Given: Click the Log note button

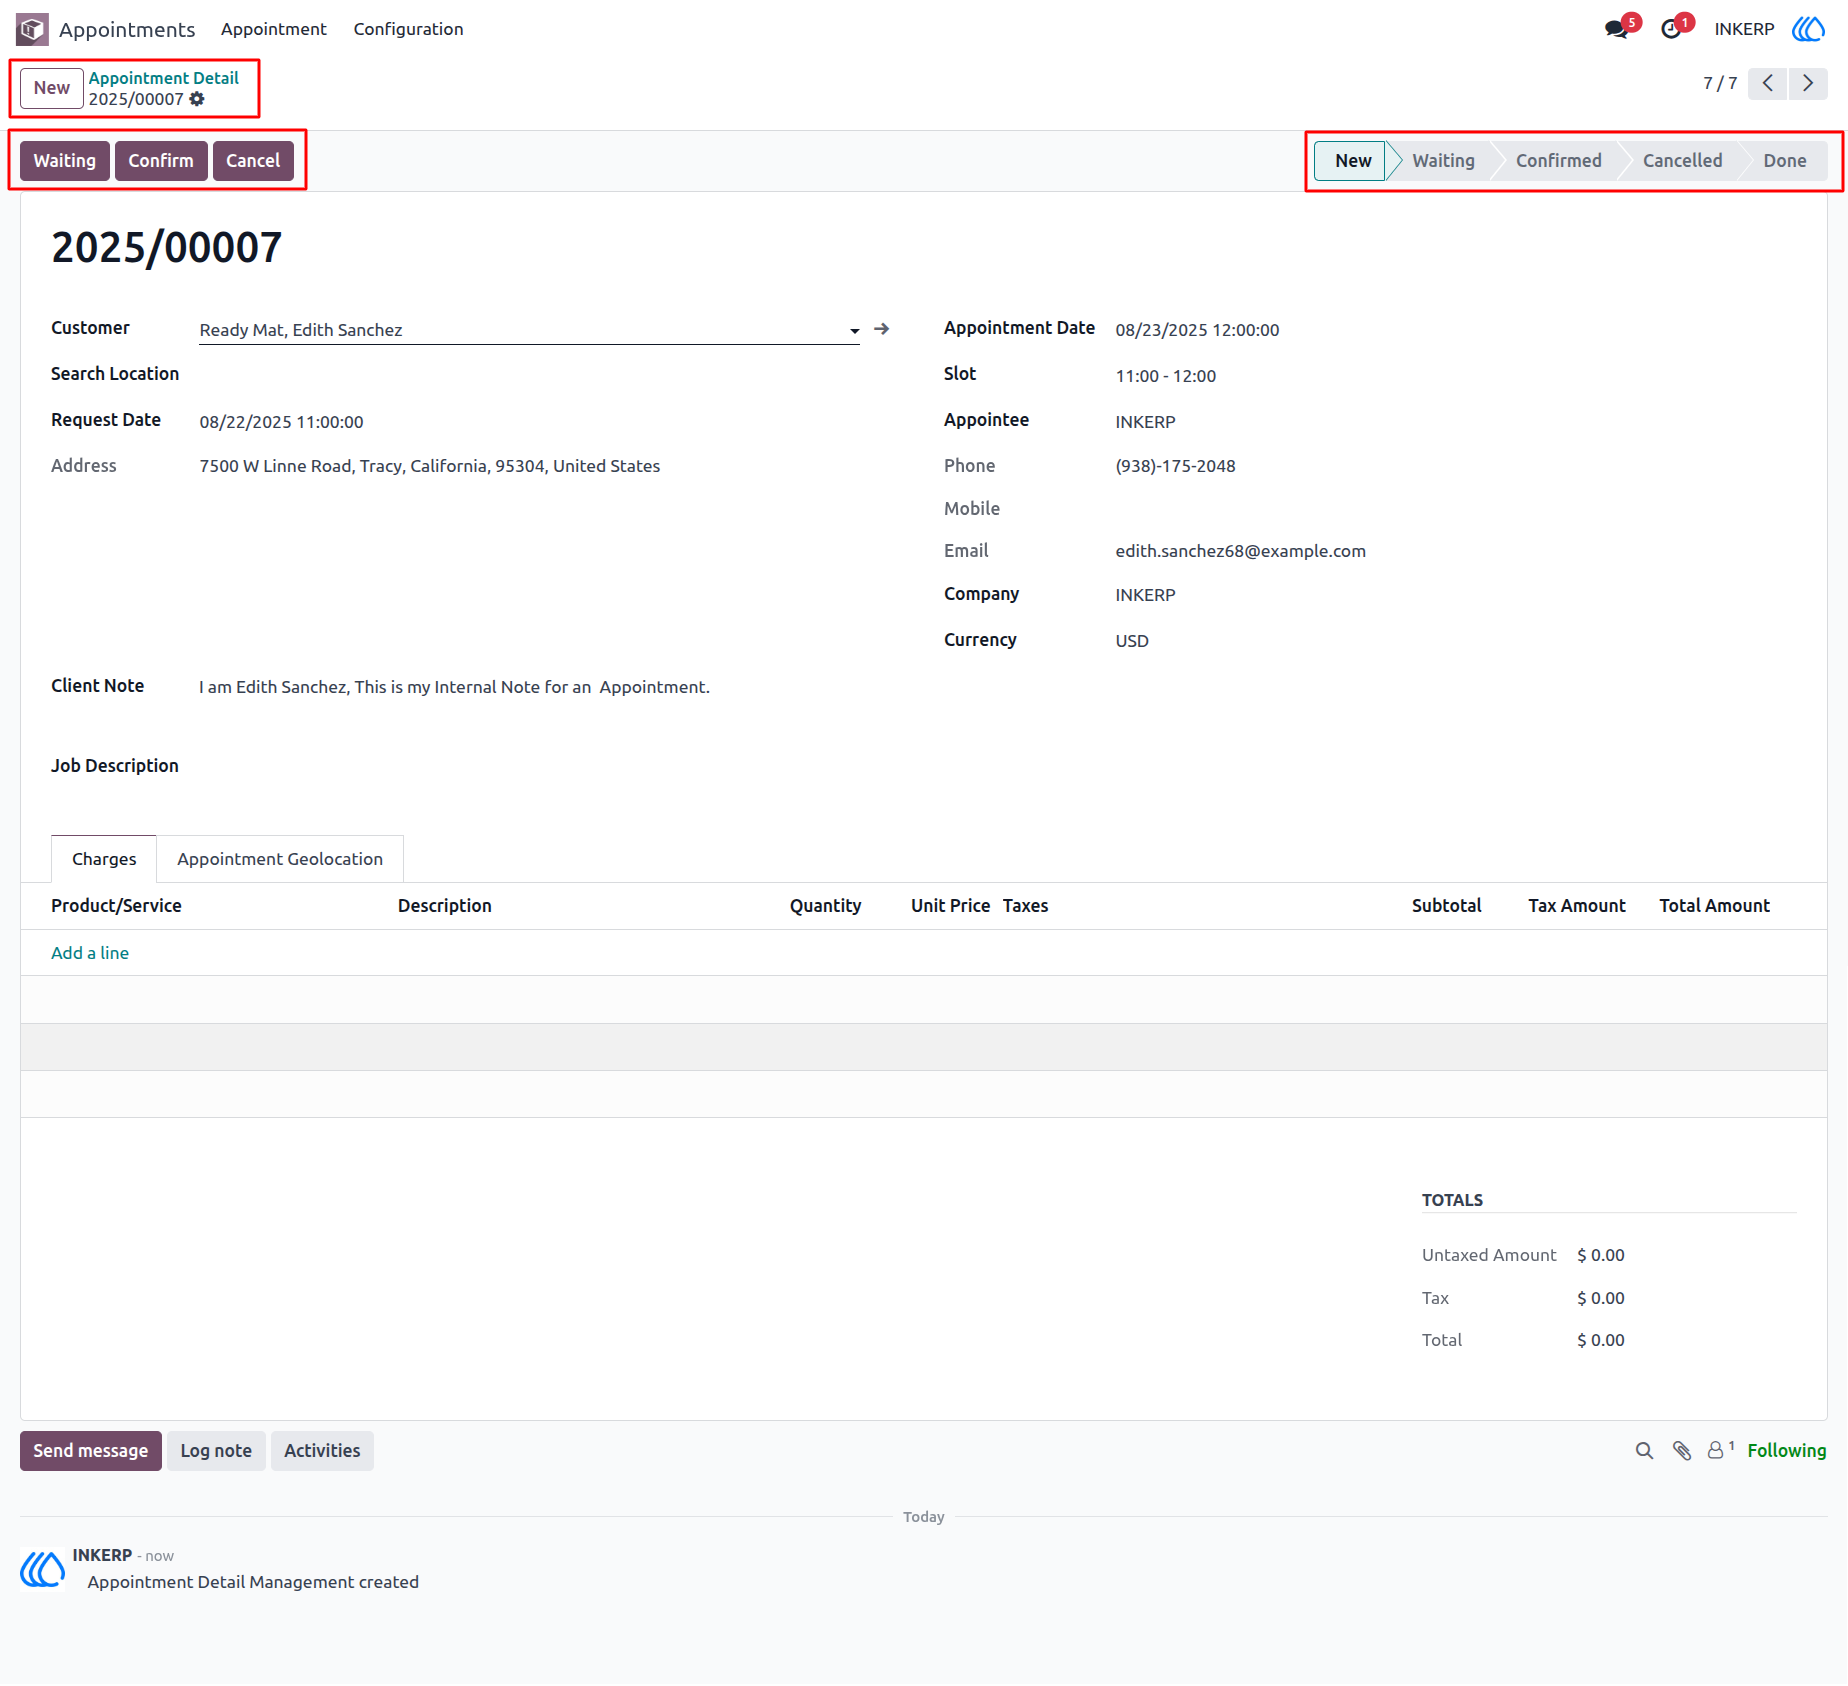Looking at the screenshot, I should tap(216, 1451).
